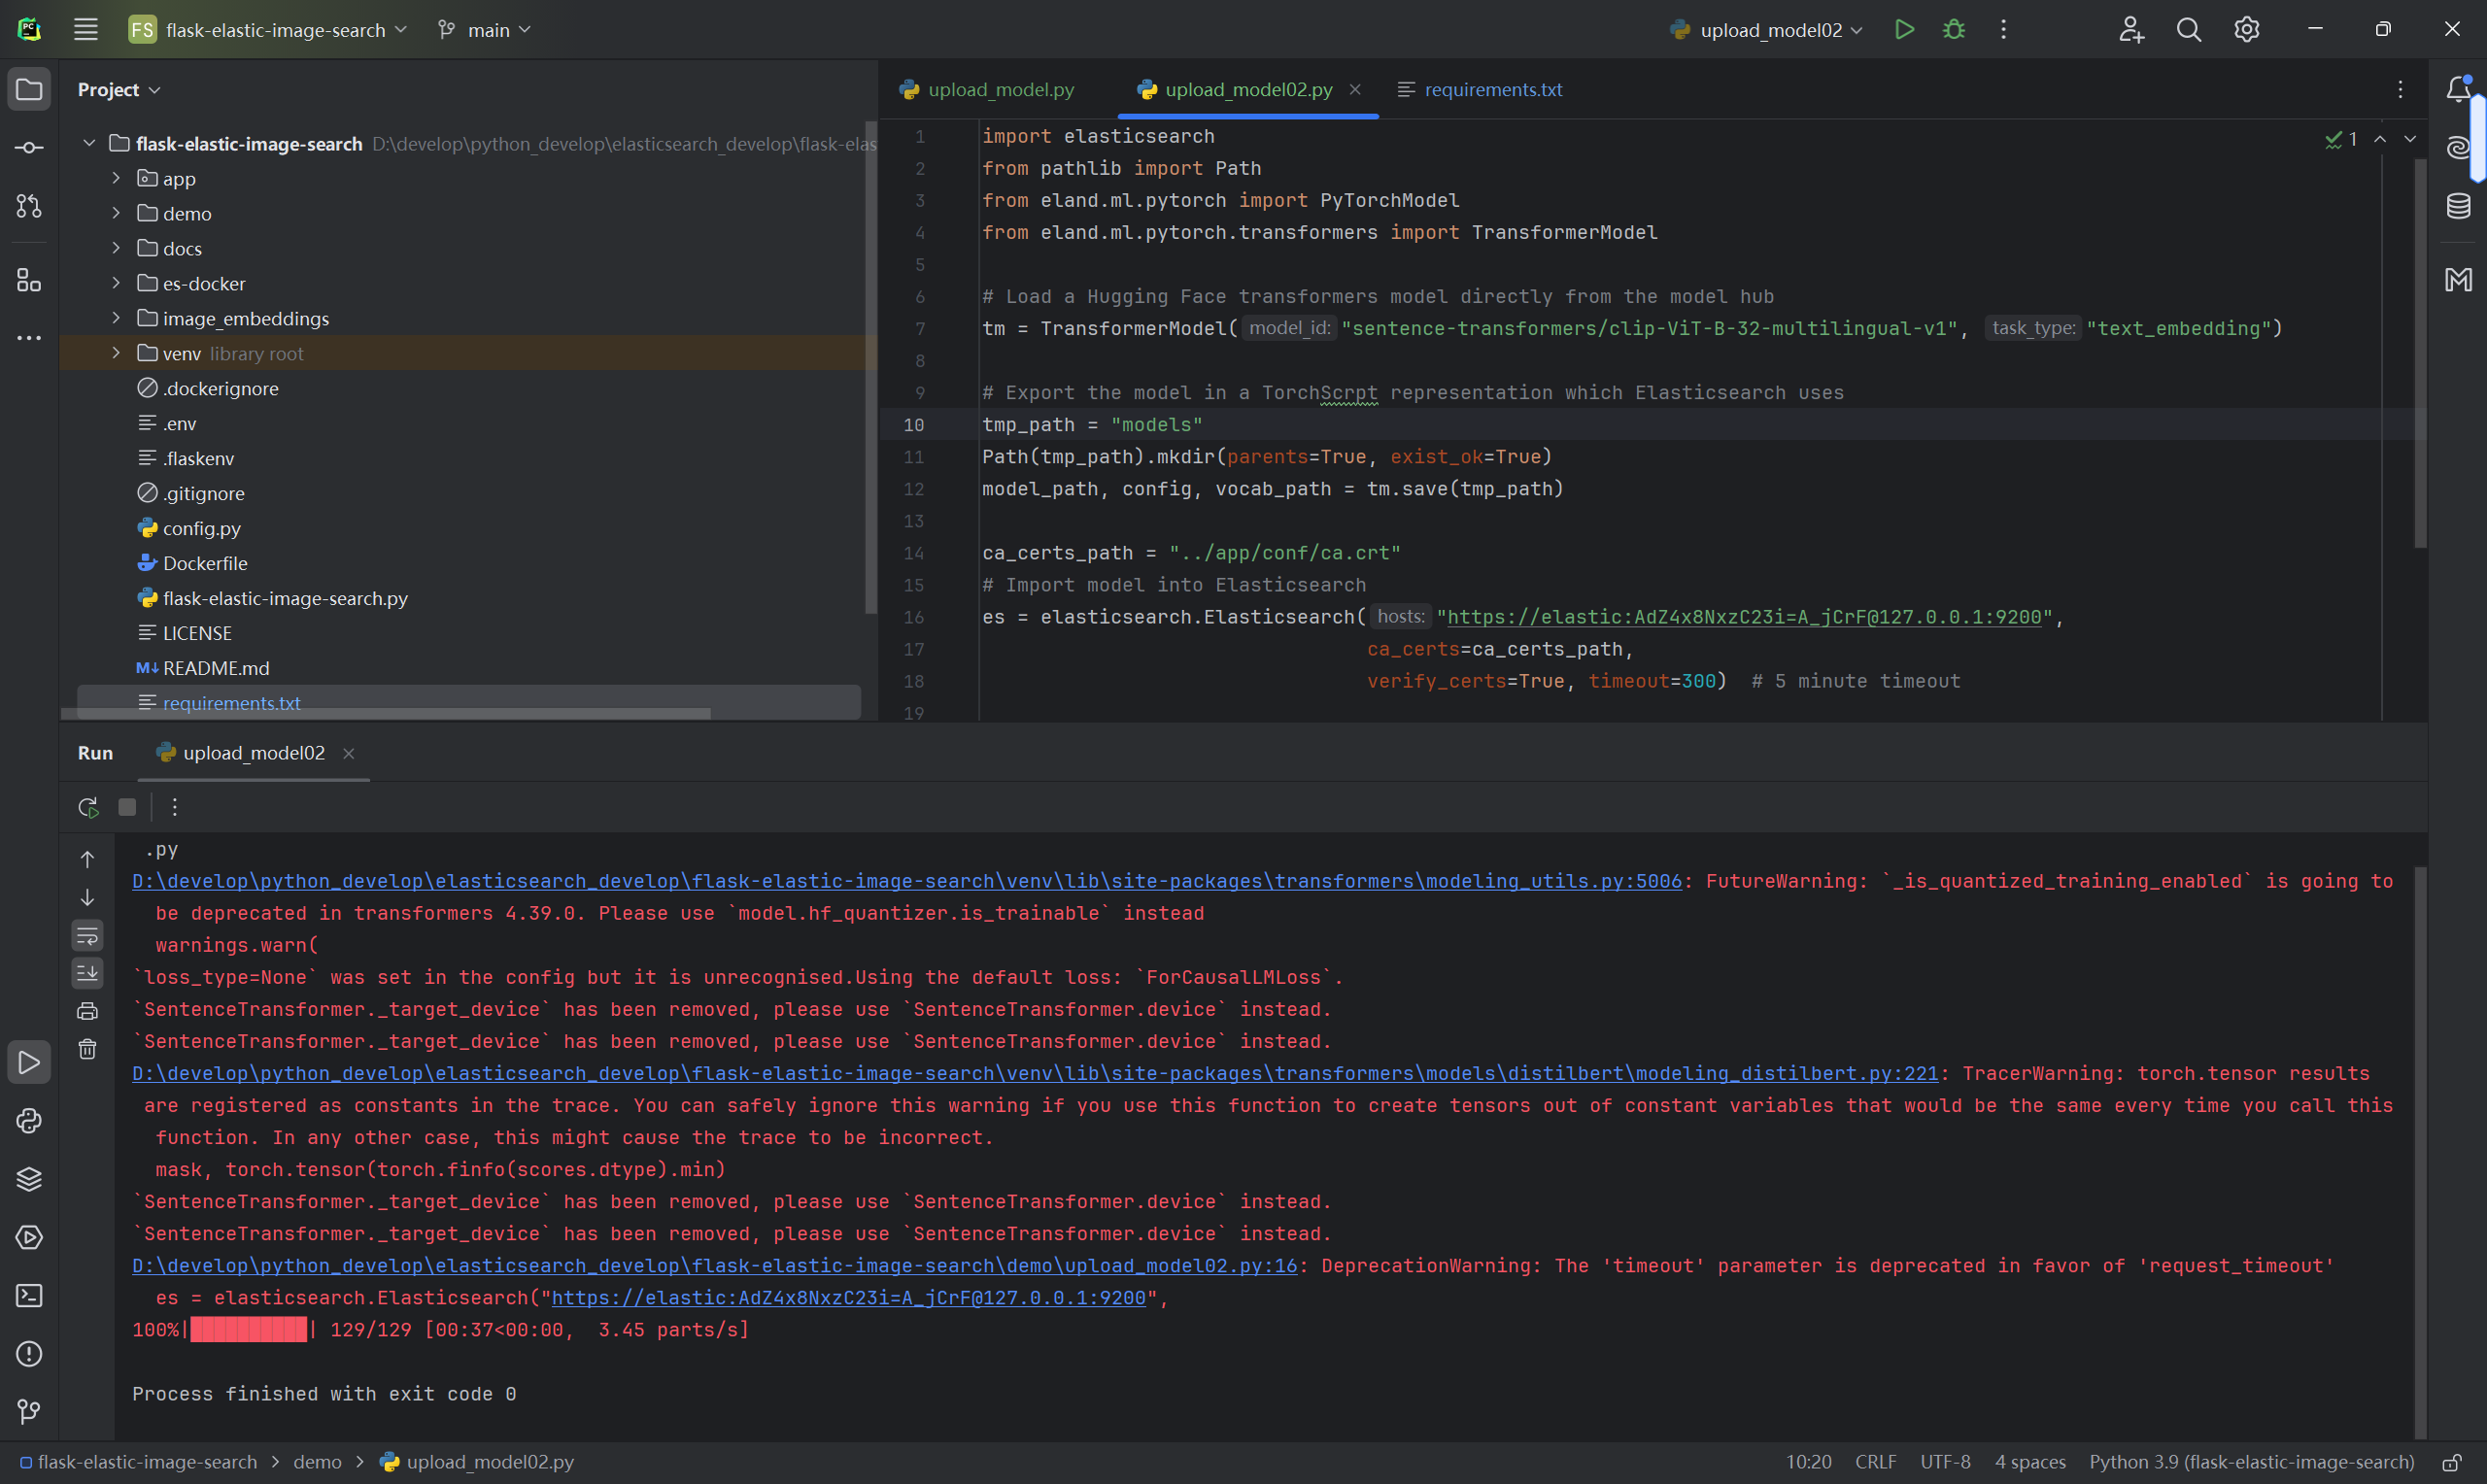Screen dimensions: 2487x1484
Task: Start debugging with the bug icon
Action: [1953, 30]
